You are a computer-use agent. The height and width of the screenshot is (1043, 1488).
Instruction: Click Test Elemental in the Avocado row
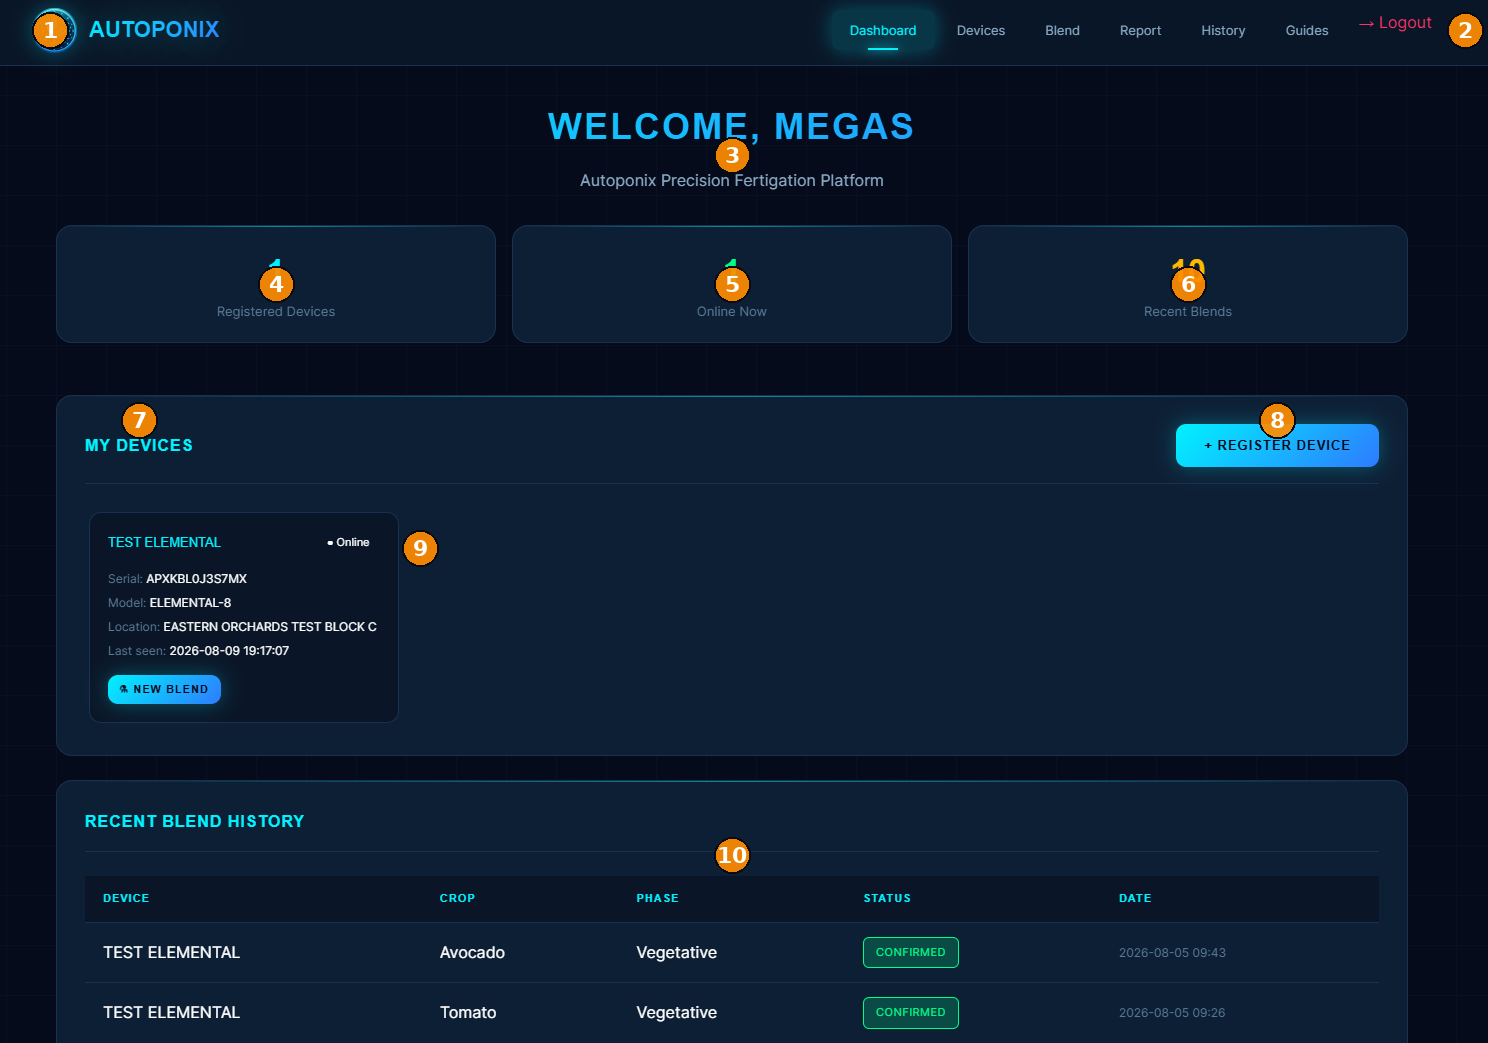[x=171, y=953]
